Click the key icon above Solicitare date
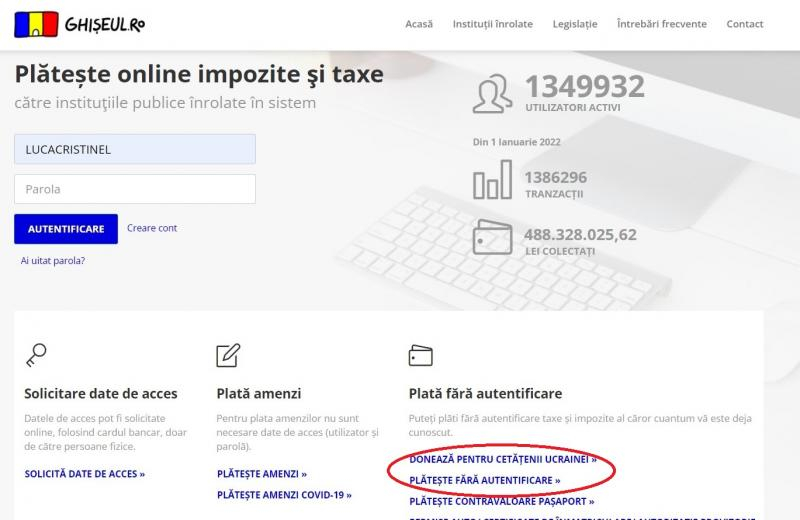Screen dimensions: 800x520 coord(36,354)
